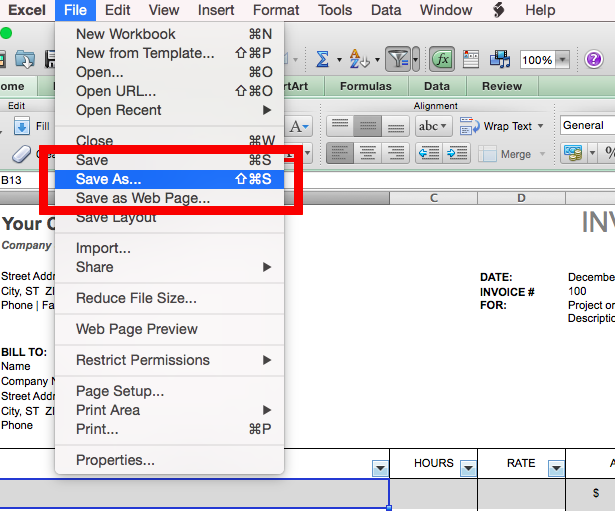Switch to the Review ribbon tab
Image resolution: width=615 pixels, height=511 pixels.
(x=502, y=86)
